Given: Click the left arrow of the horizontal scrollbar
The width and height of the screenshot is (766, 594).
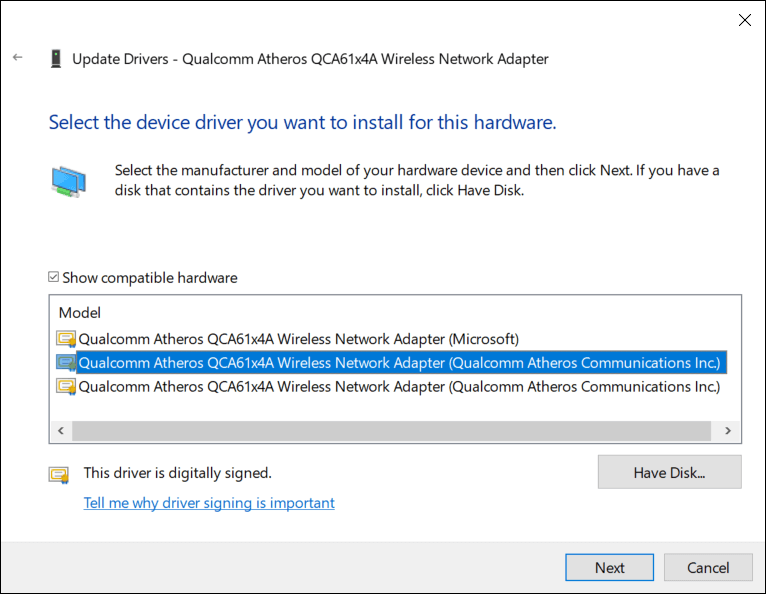Looking at the screenshot, I should (x=60, y=430).
